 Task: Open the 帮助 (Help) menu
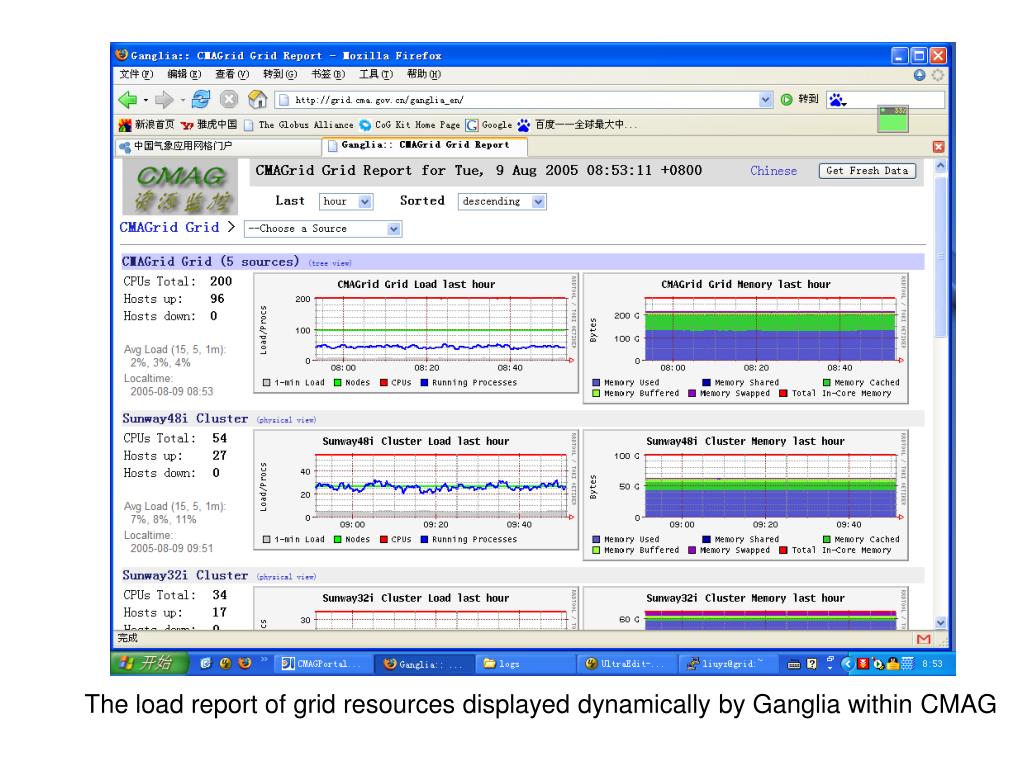424,74
